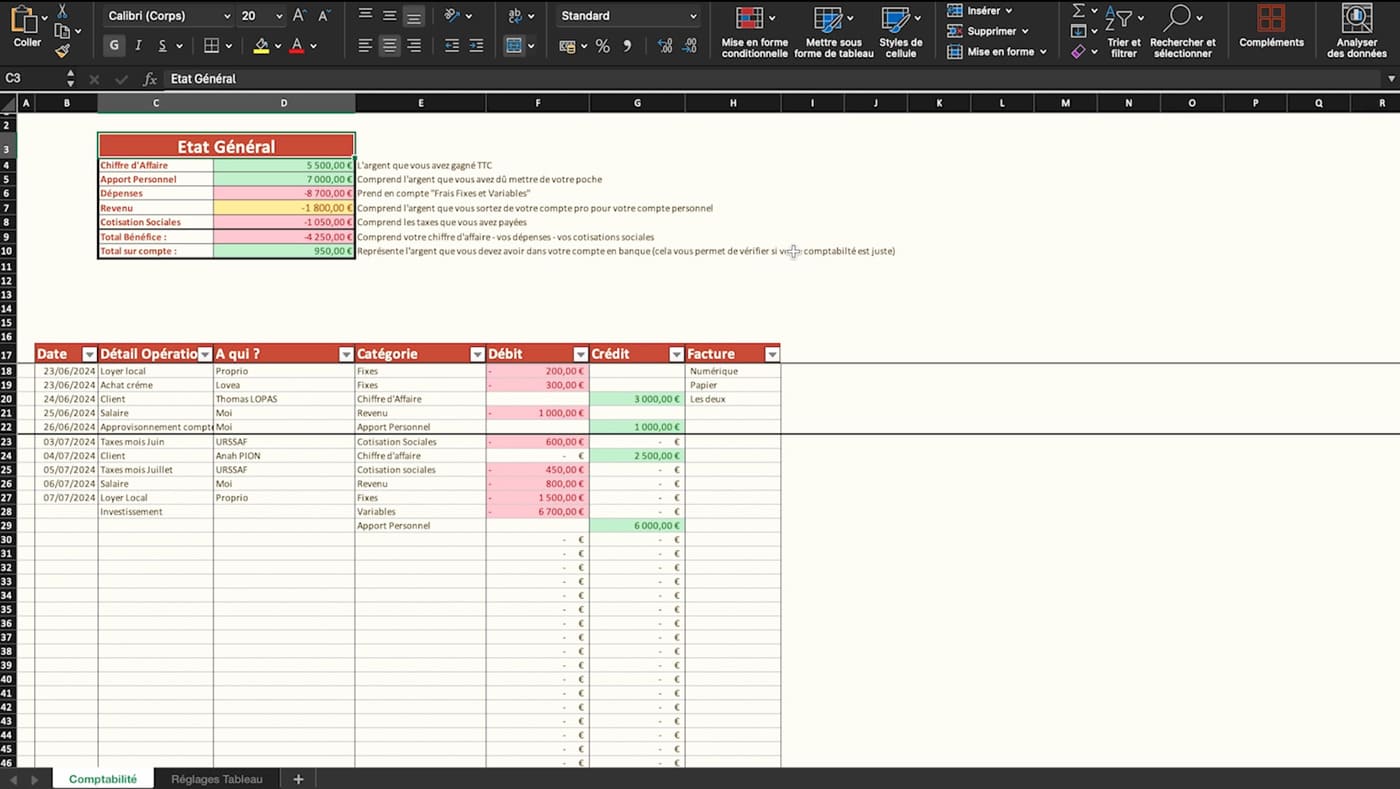1400x789 pixels.
Task: Click the fx insert function icon
Action: 150,79
